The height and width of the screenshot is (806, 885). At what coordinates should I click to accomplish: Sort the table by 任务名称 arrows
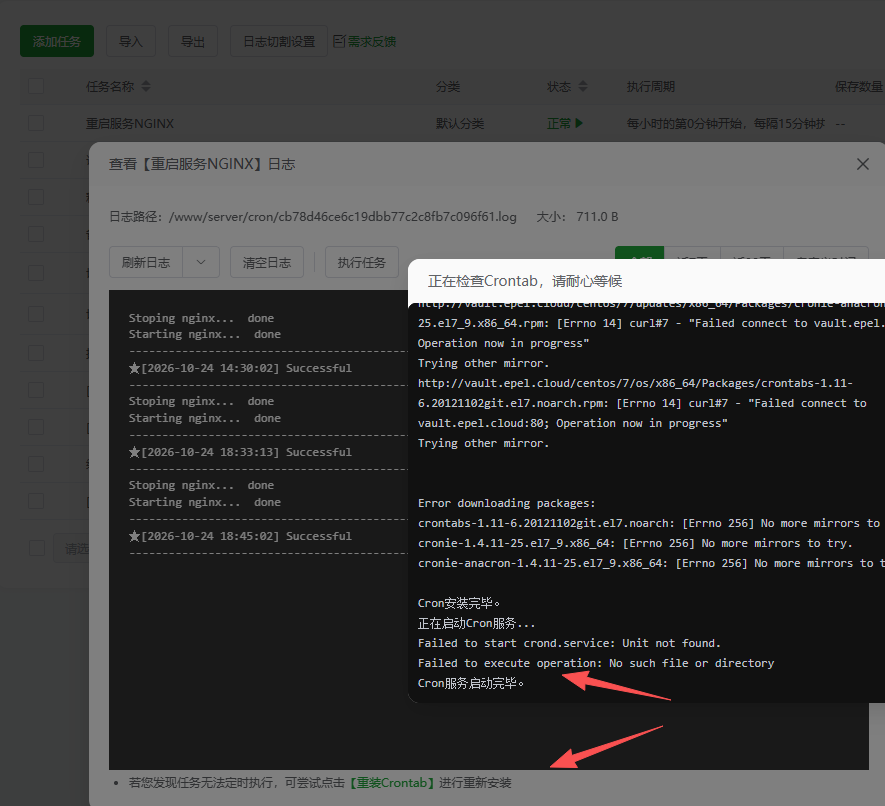[146, 86]
